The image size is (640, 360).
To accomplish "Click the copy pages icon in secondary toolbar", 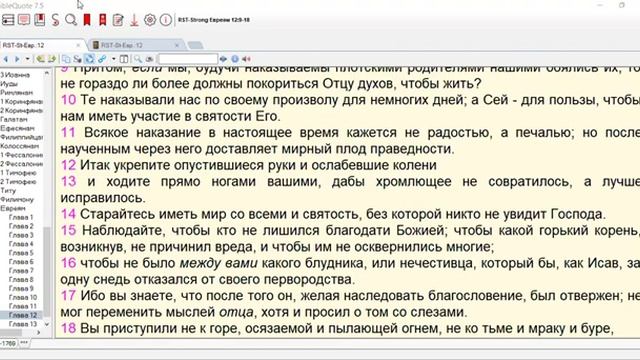I will click(x=66, y=59).
